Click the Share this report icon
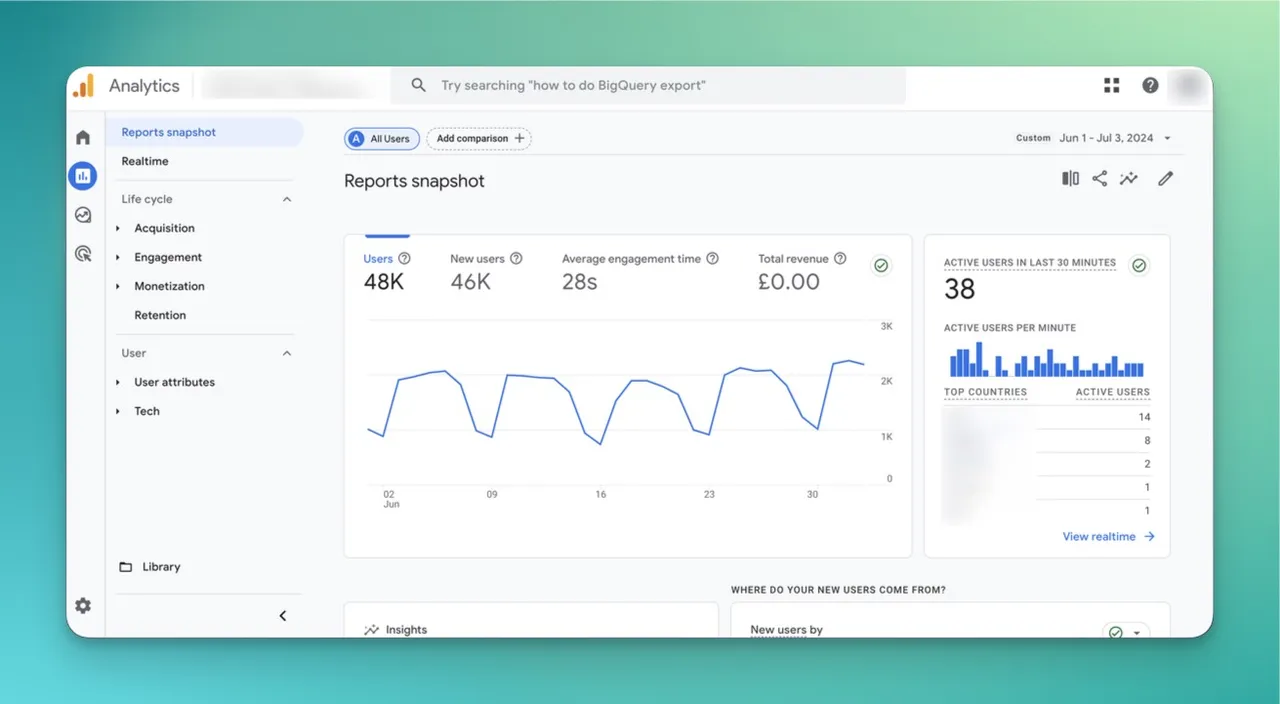 click(1100, 179)
